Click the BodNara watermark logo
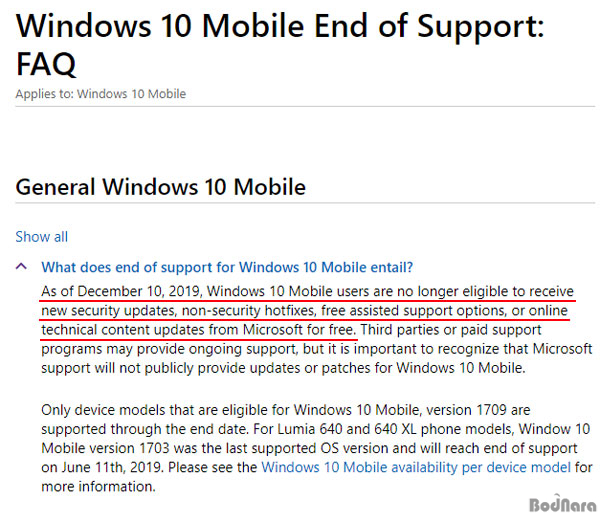Viewport: 600px width, 515px height. tap(562, 504)
